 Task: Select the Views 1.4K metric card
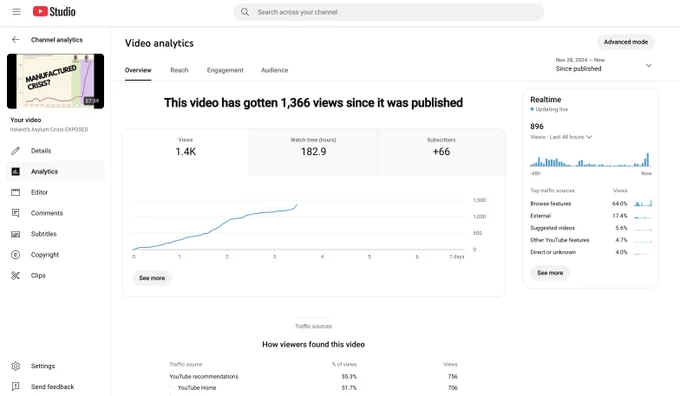186,152
